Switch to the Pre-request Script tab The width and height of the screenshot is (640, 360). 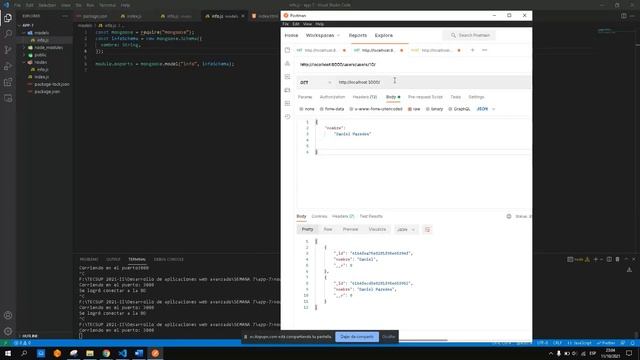tap(425, 97)
